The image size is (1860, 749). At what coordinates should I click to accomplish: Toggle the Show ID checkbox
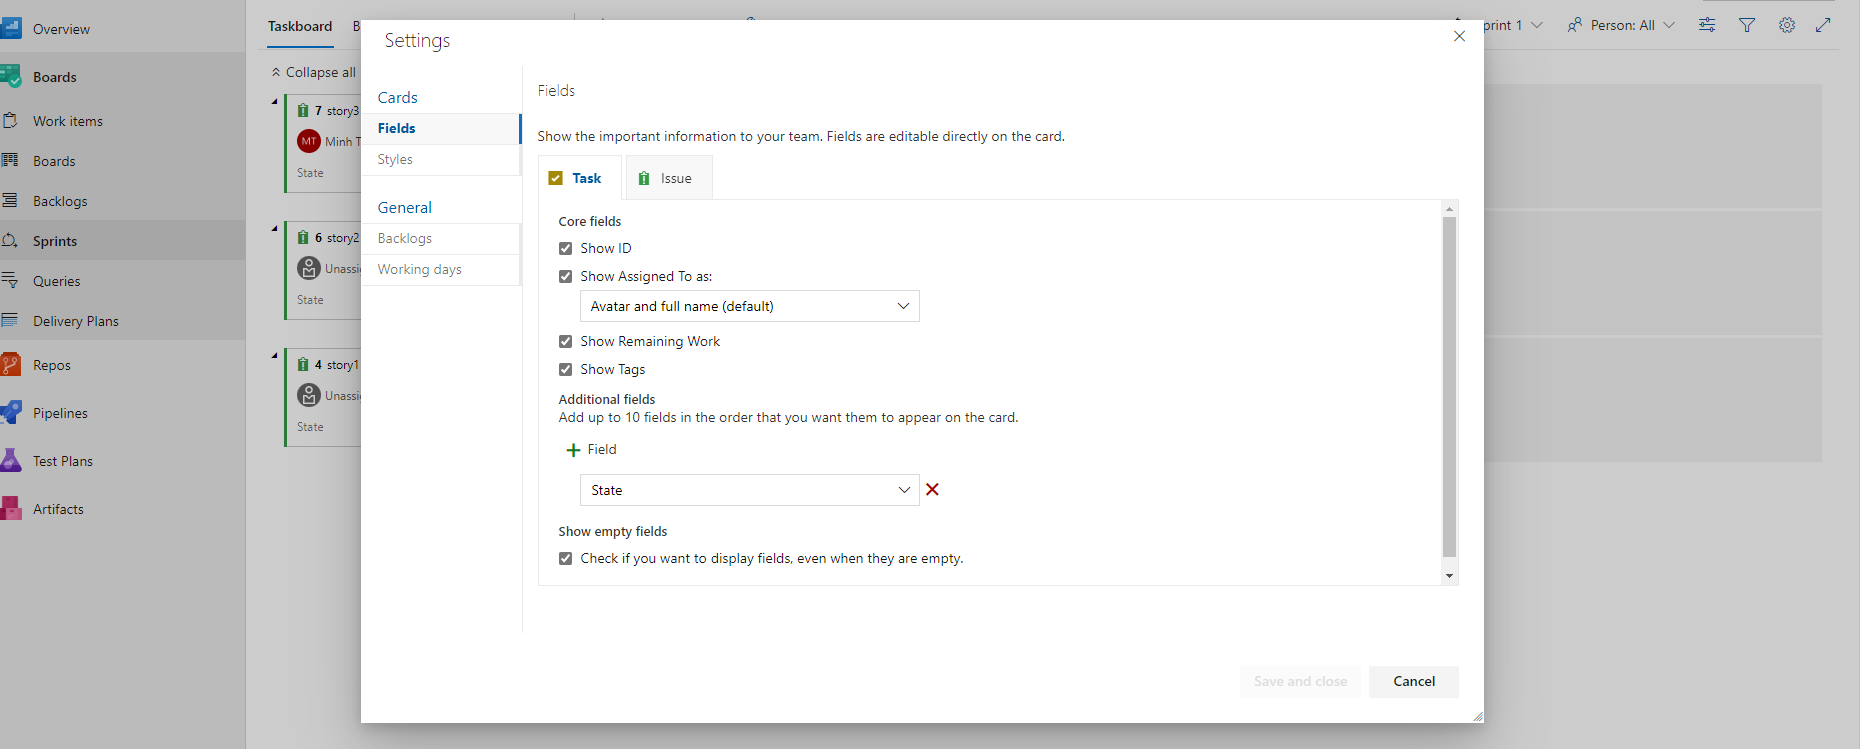[x=566, y=248]
